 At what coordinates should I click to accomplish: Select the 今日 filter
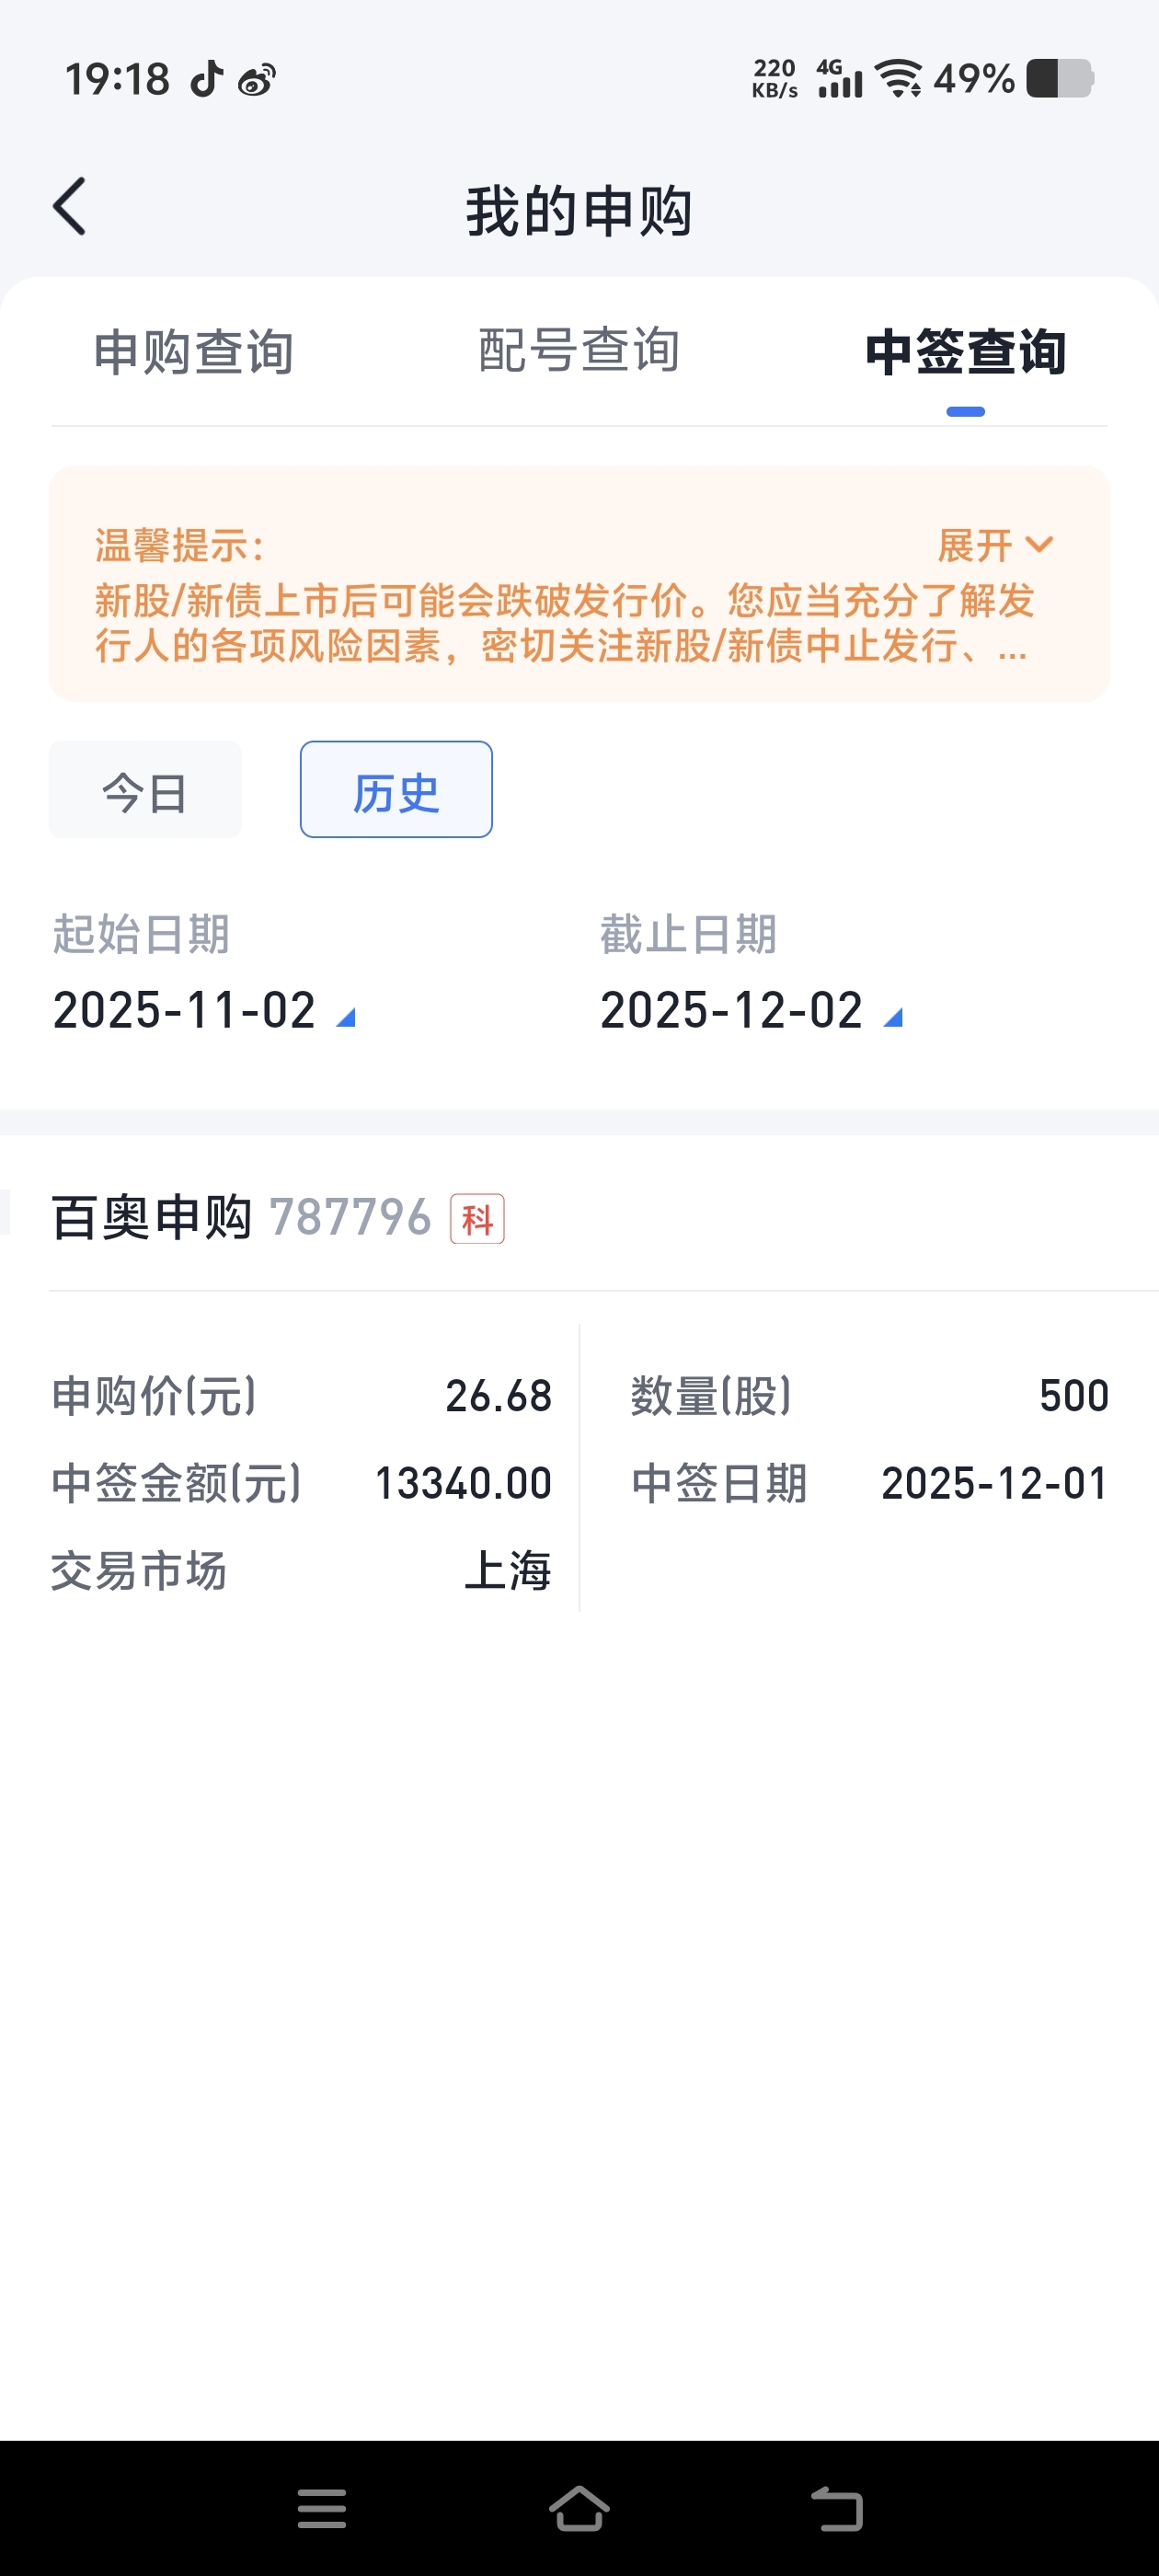(145, 790)
